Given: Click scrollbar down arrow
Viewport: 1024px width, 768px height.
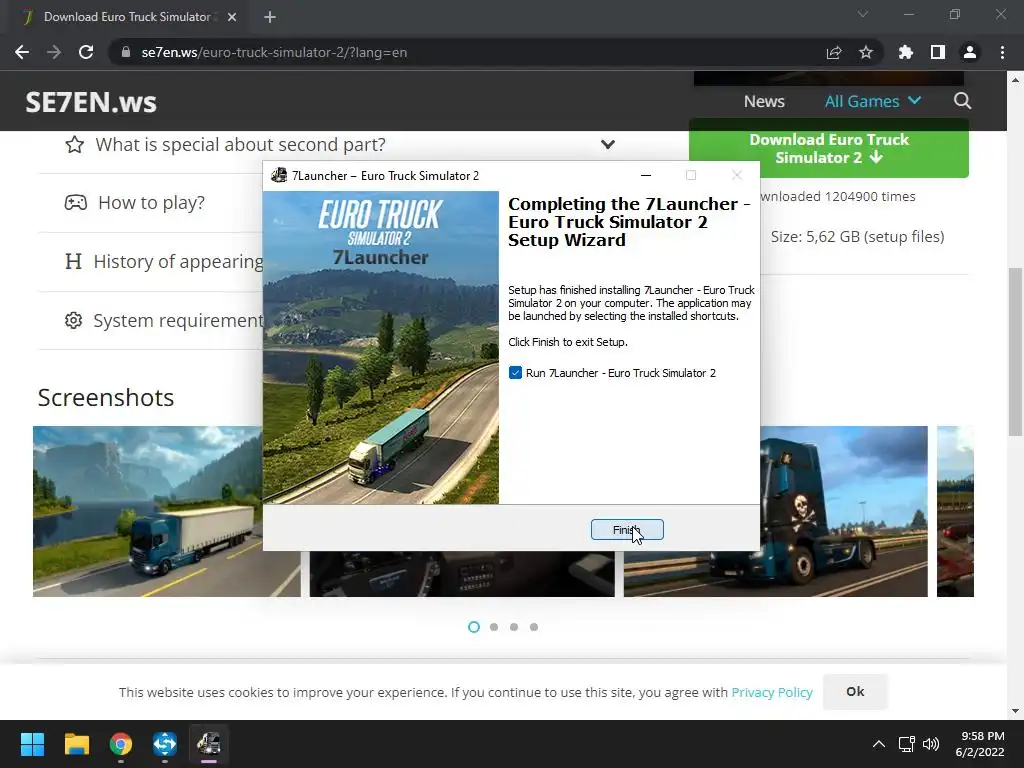Looking at the screenshot, I should pos(1015,711).
